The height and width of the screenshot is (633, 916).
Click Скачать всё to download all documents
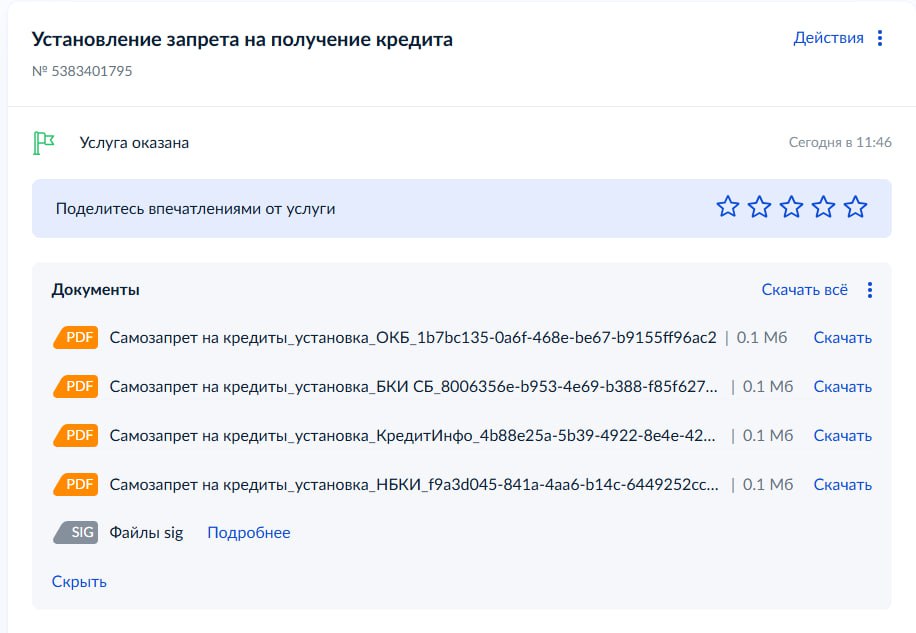point(804,290)
